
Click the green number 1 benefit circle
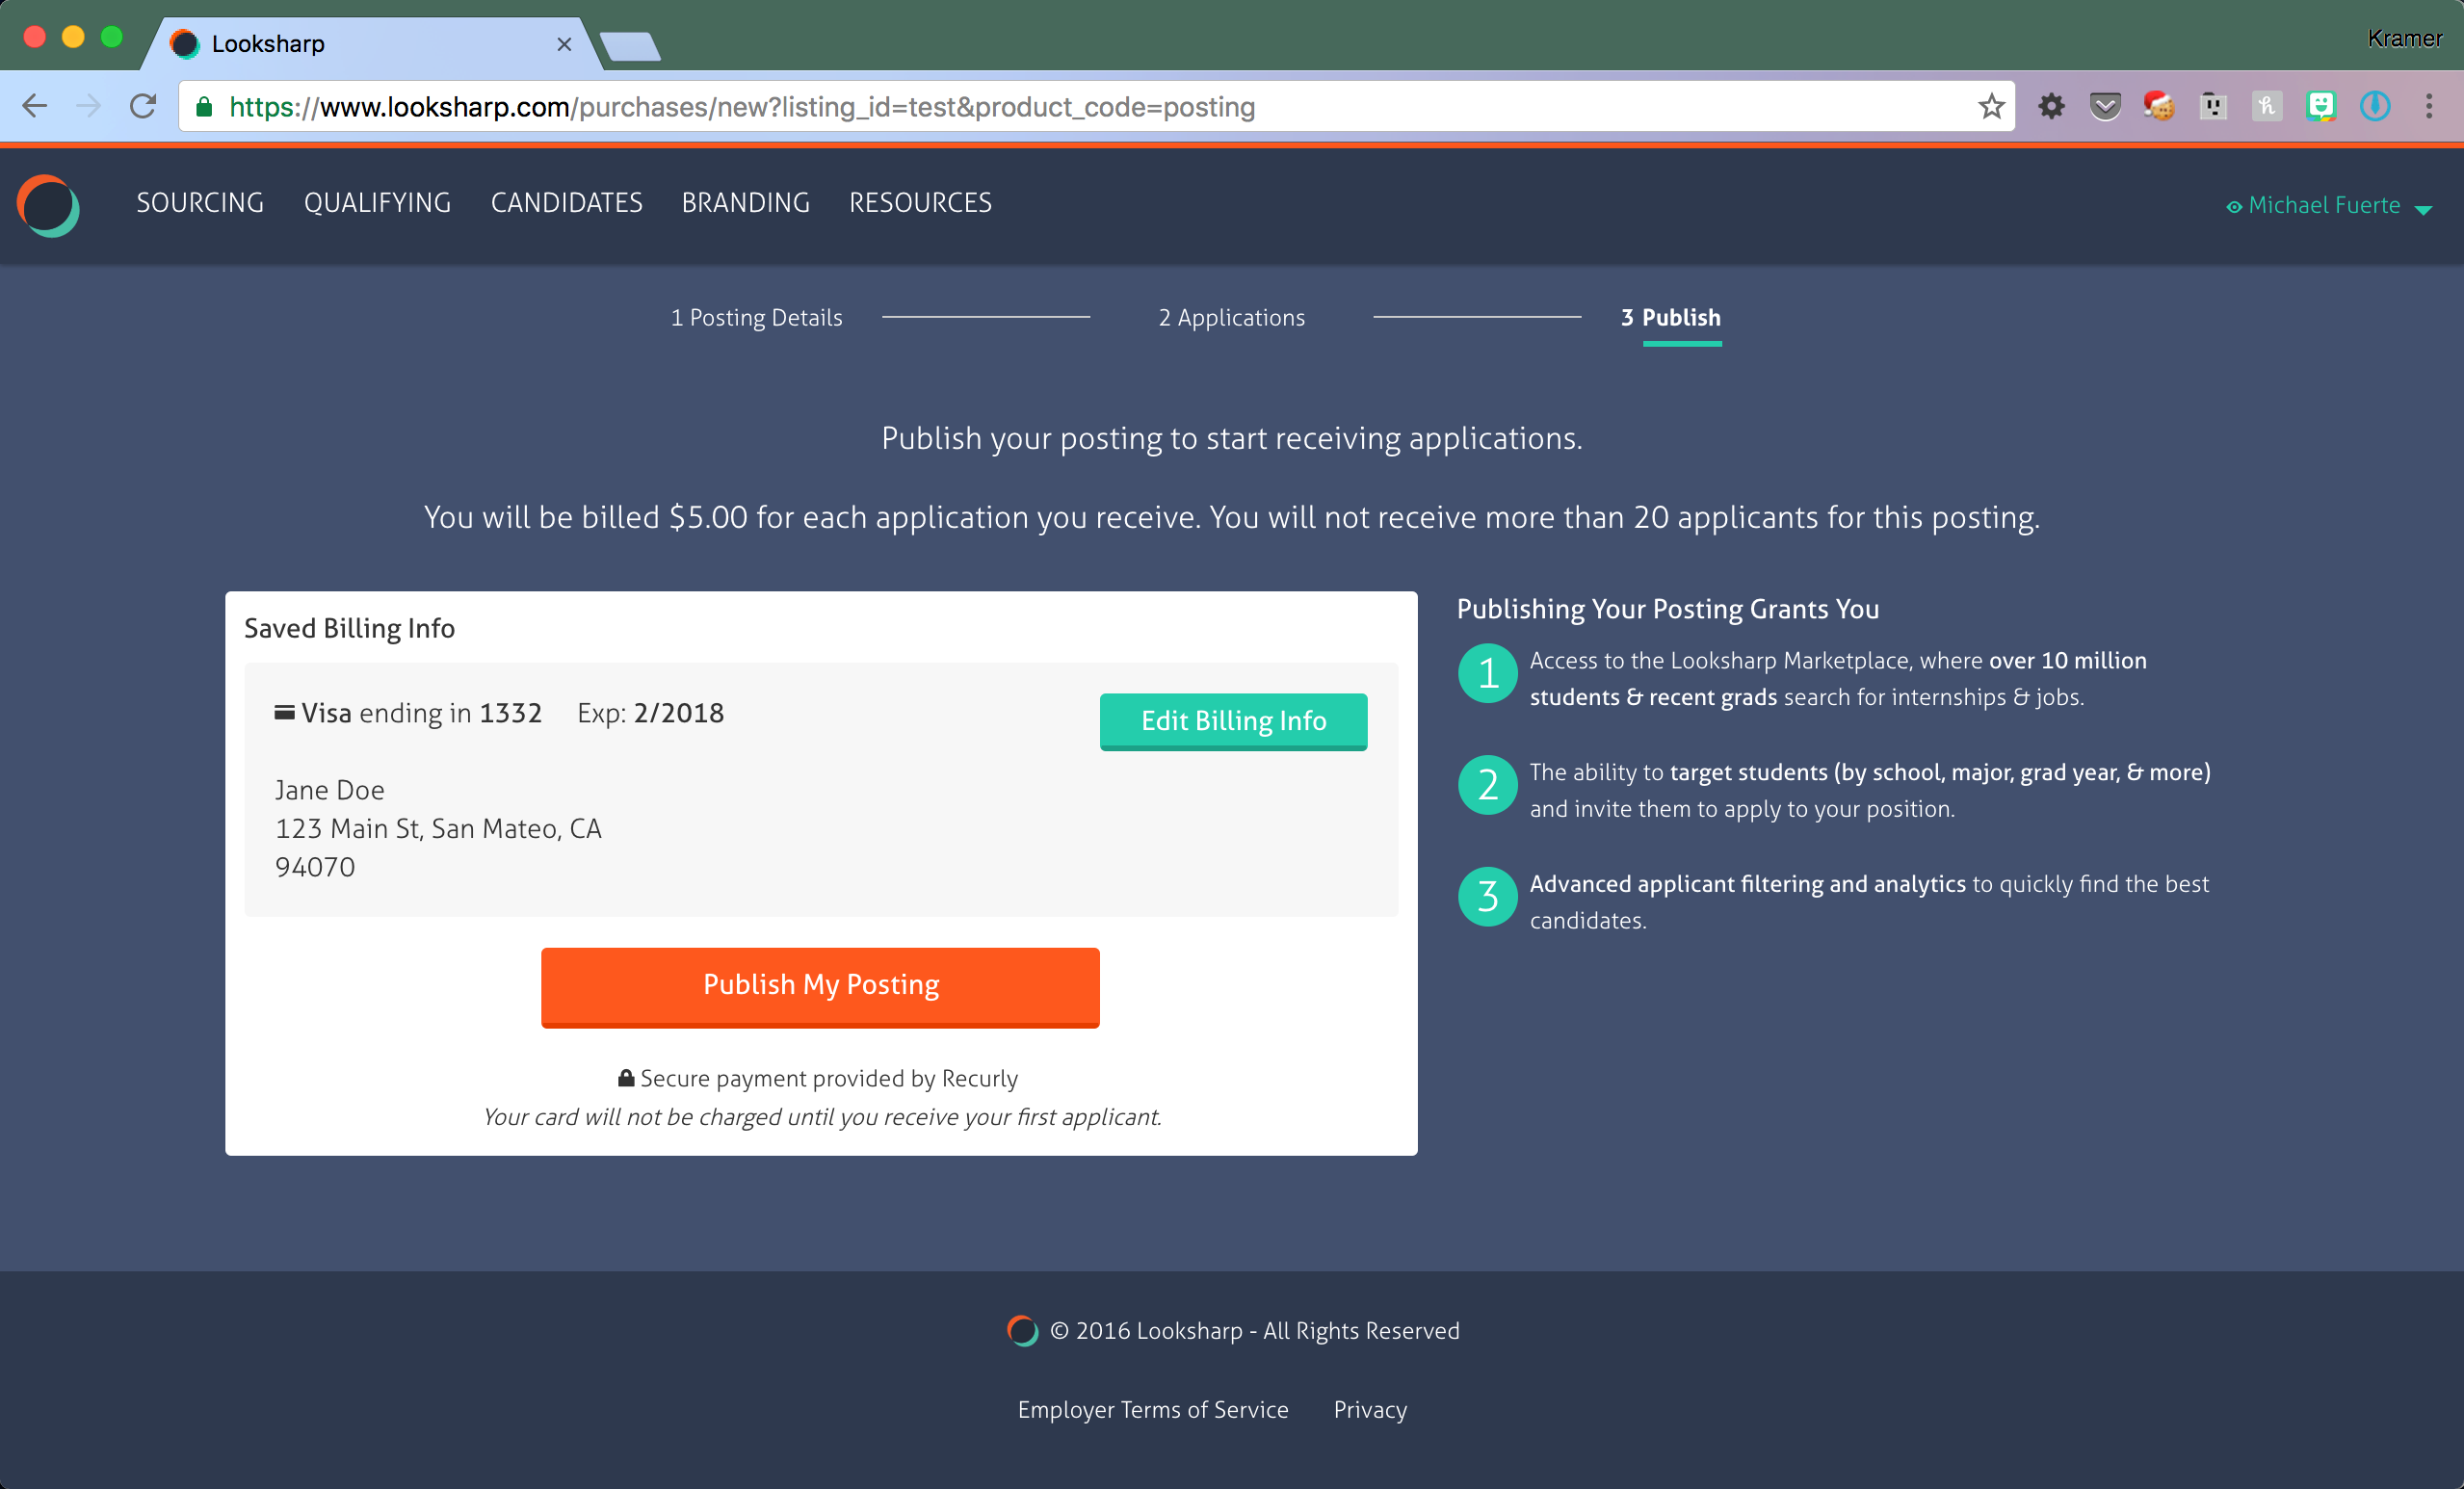1488,673
